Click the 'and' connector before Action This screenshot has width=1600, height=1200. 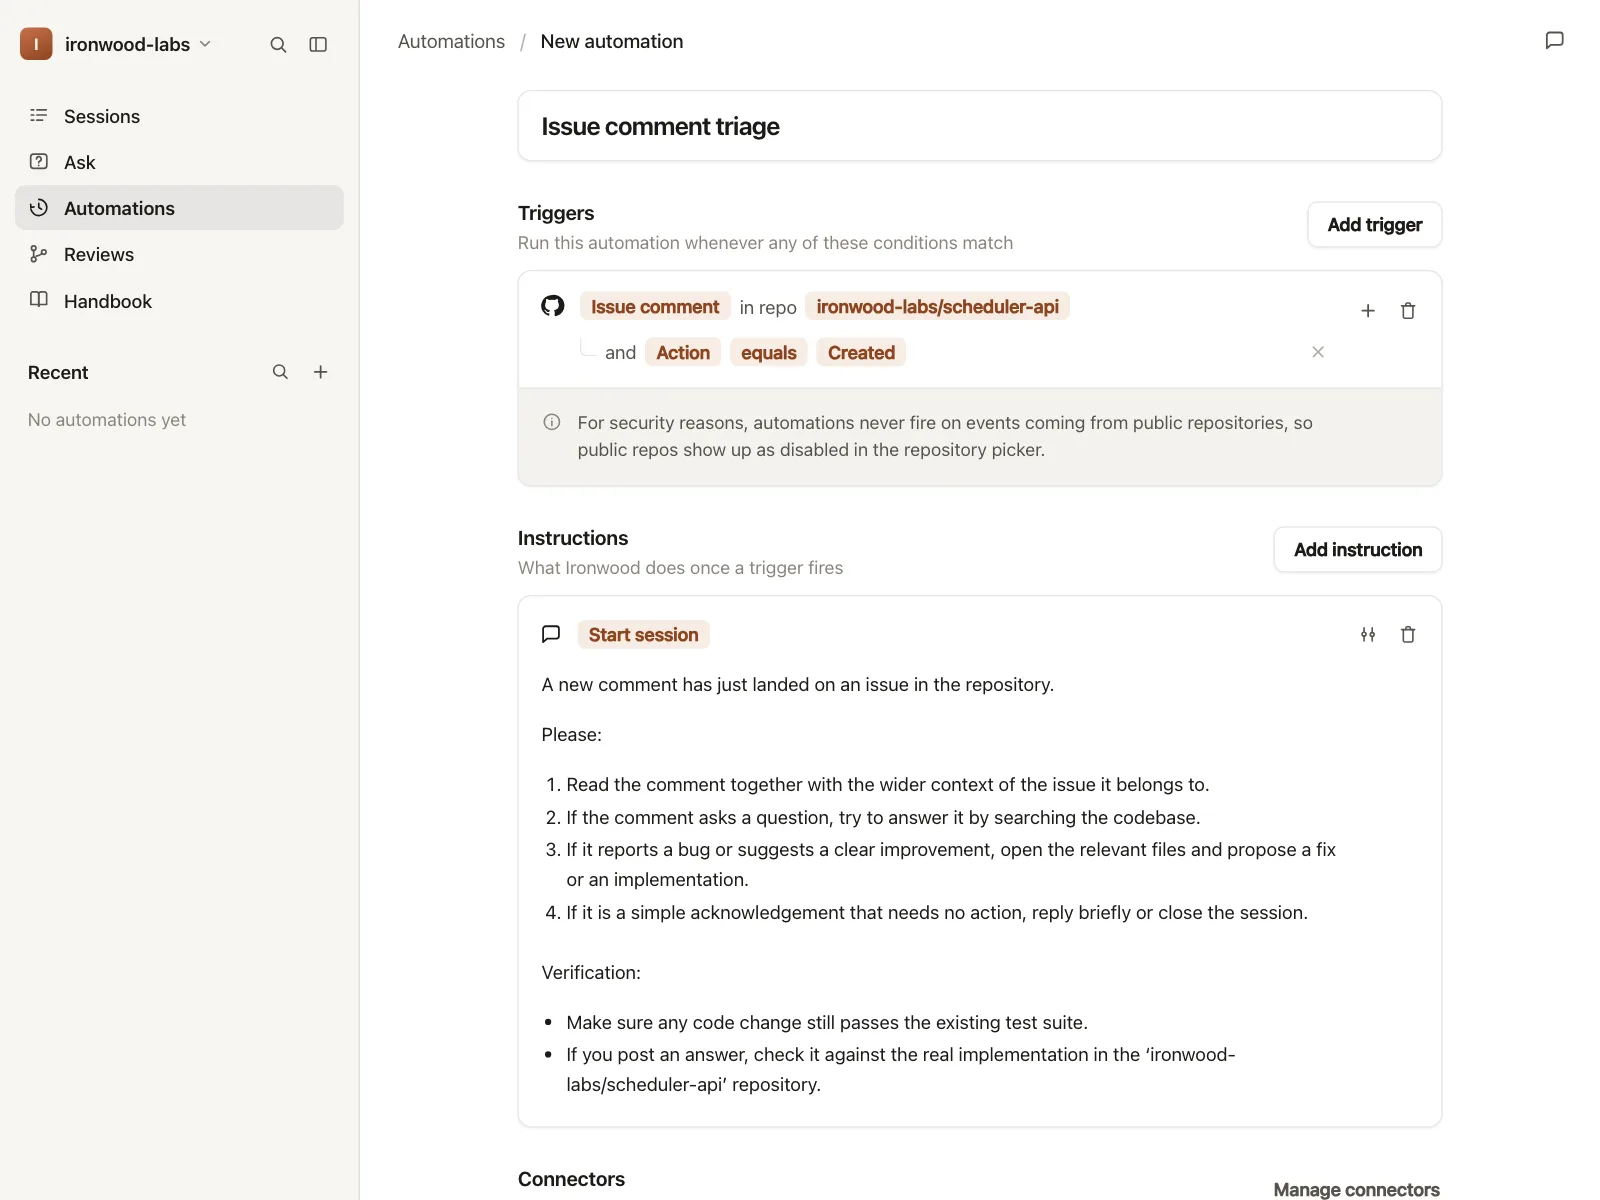[x=620, y=352]
